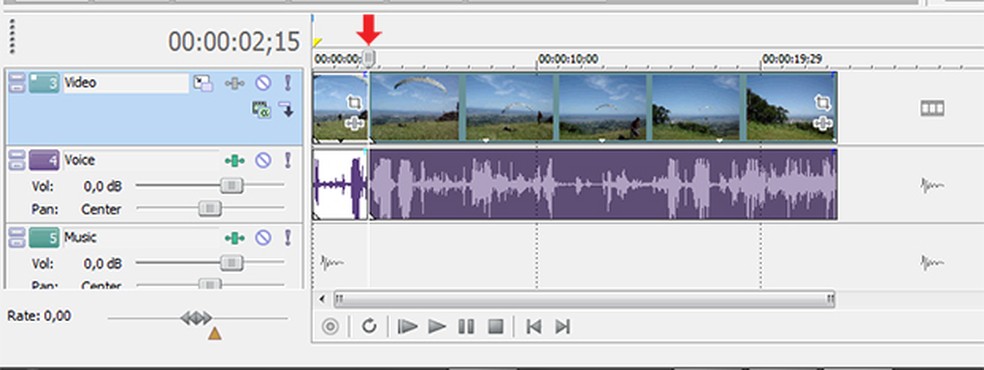
Task: Minimize the Video track height
Action: [x=18, y=78]
